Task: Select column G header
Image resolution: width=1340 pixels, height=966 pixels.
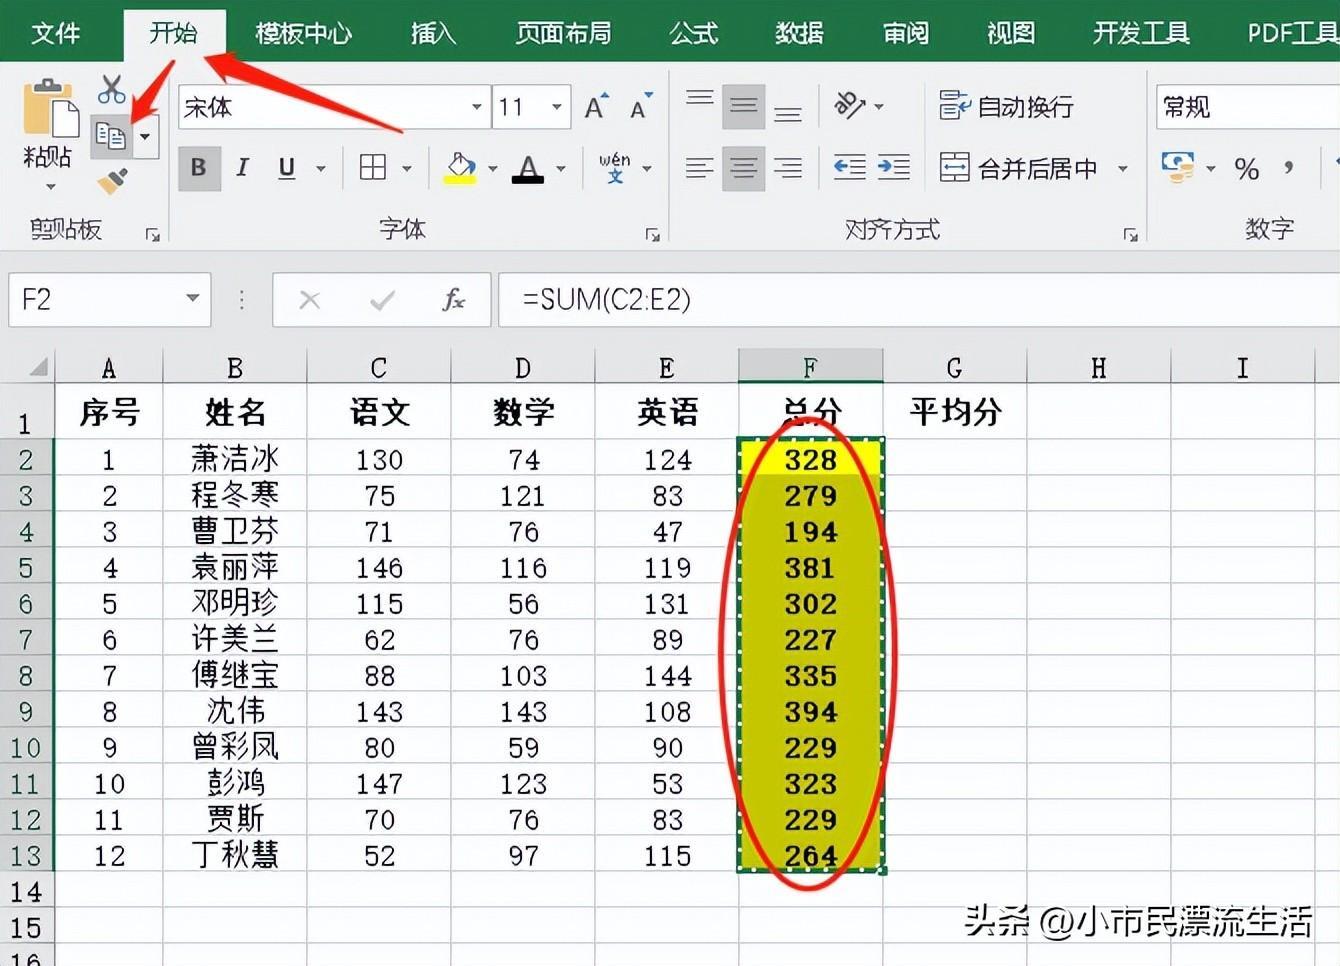Action: tap(955, 367)
